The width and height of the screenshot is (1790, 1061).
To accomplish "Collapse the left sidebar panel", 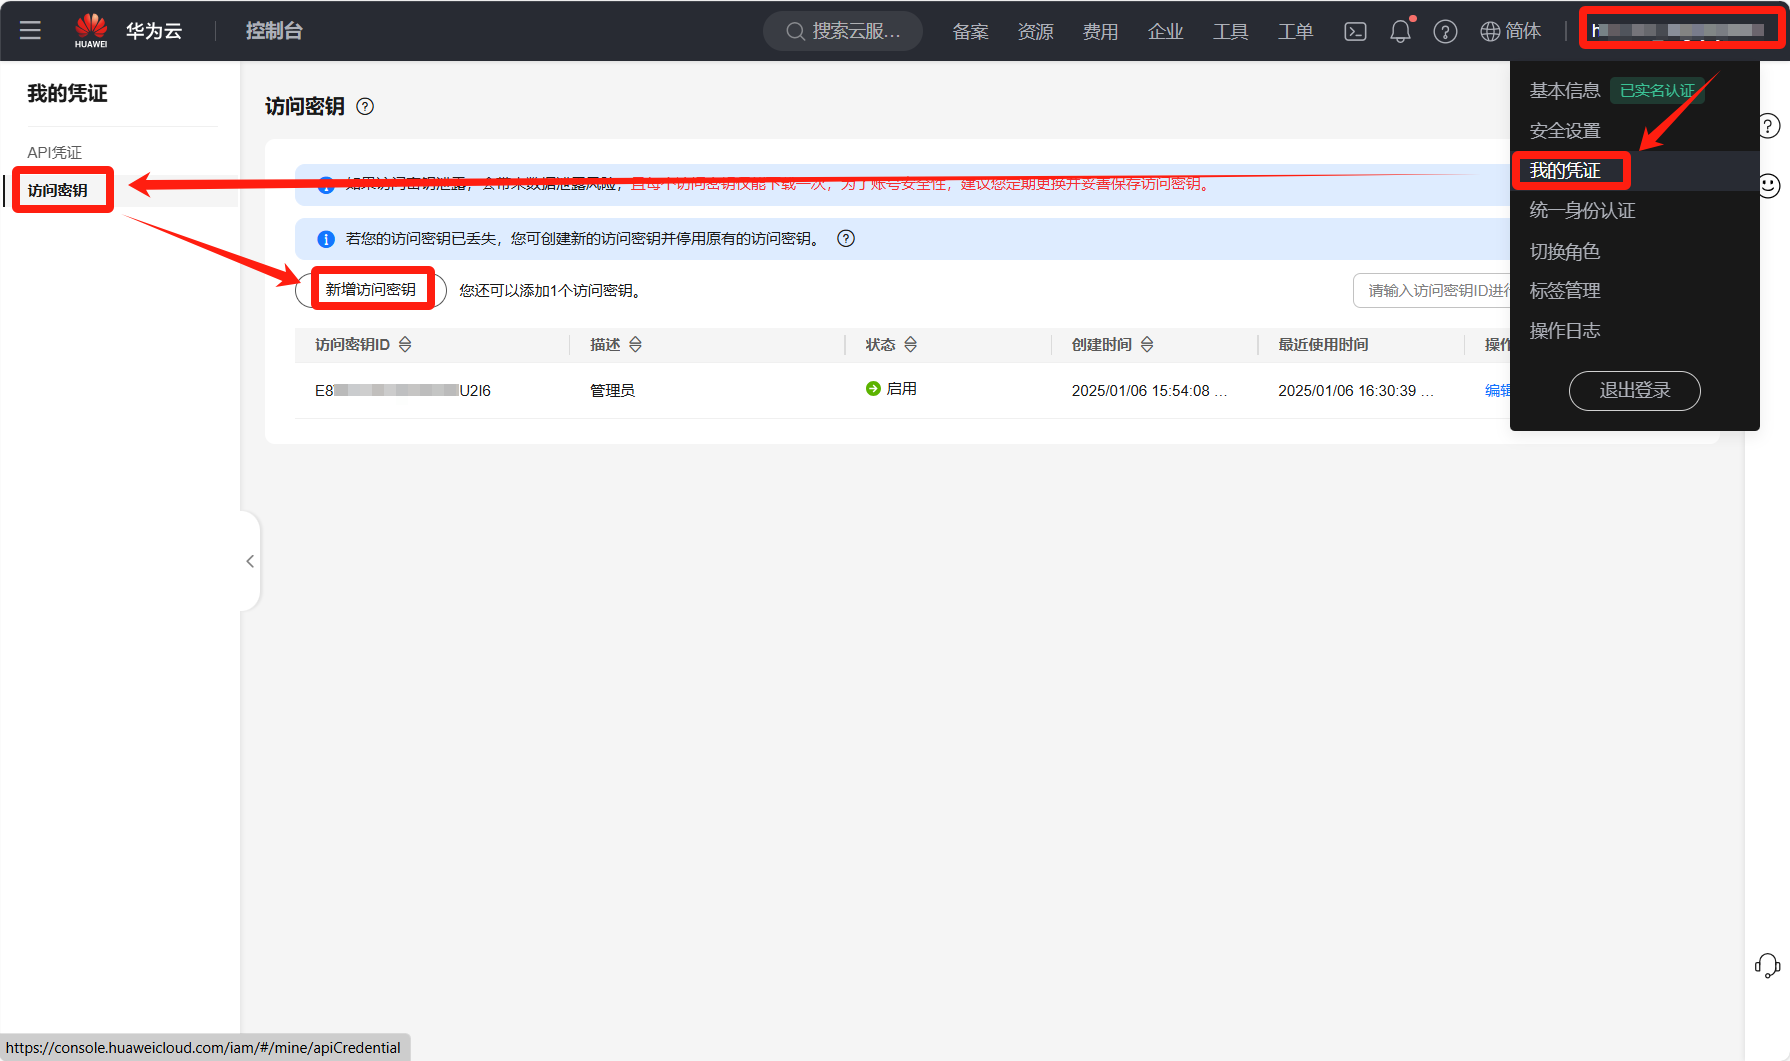I will 250,561.
